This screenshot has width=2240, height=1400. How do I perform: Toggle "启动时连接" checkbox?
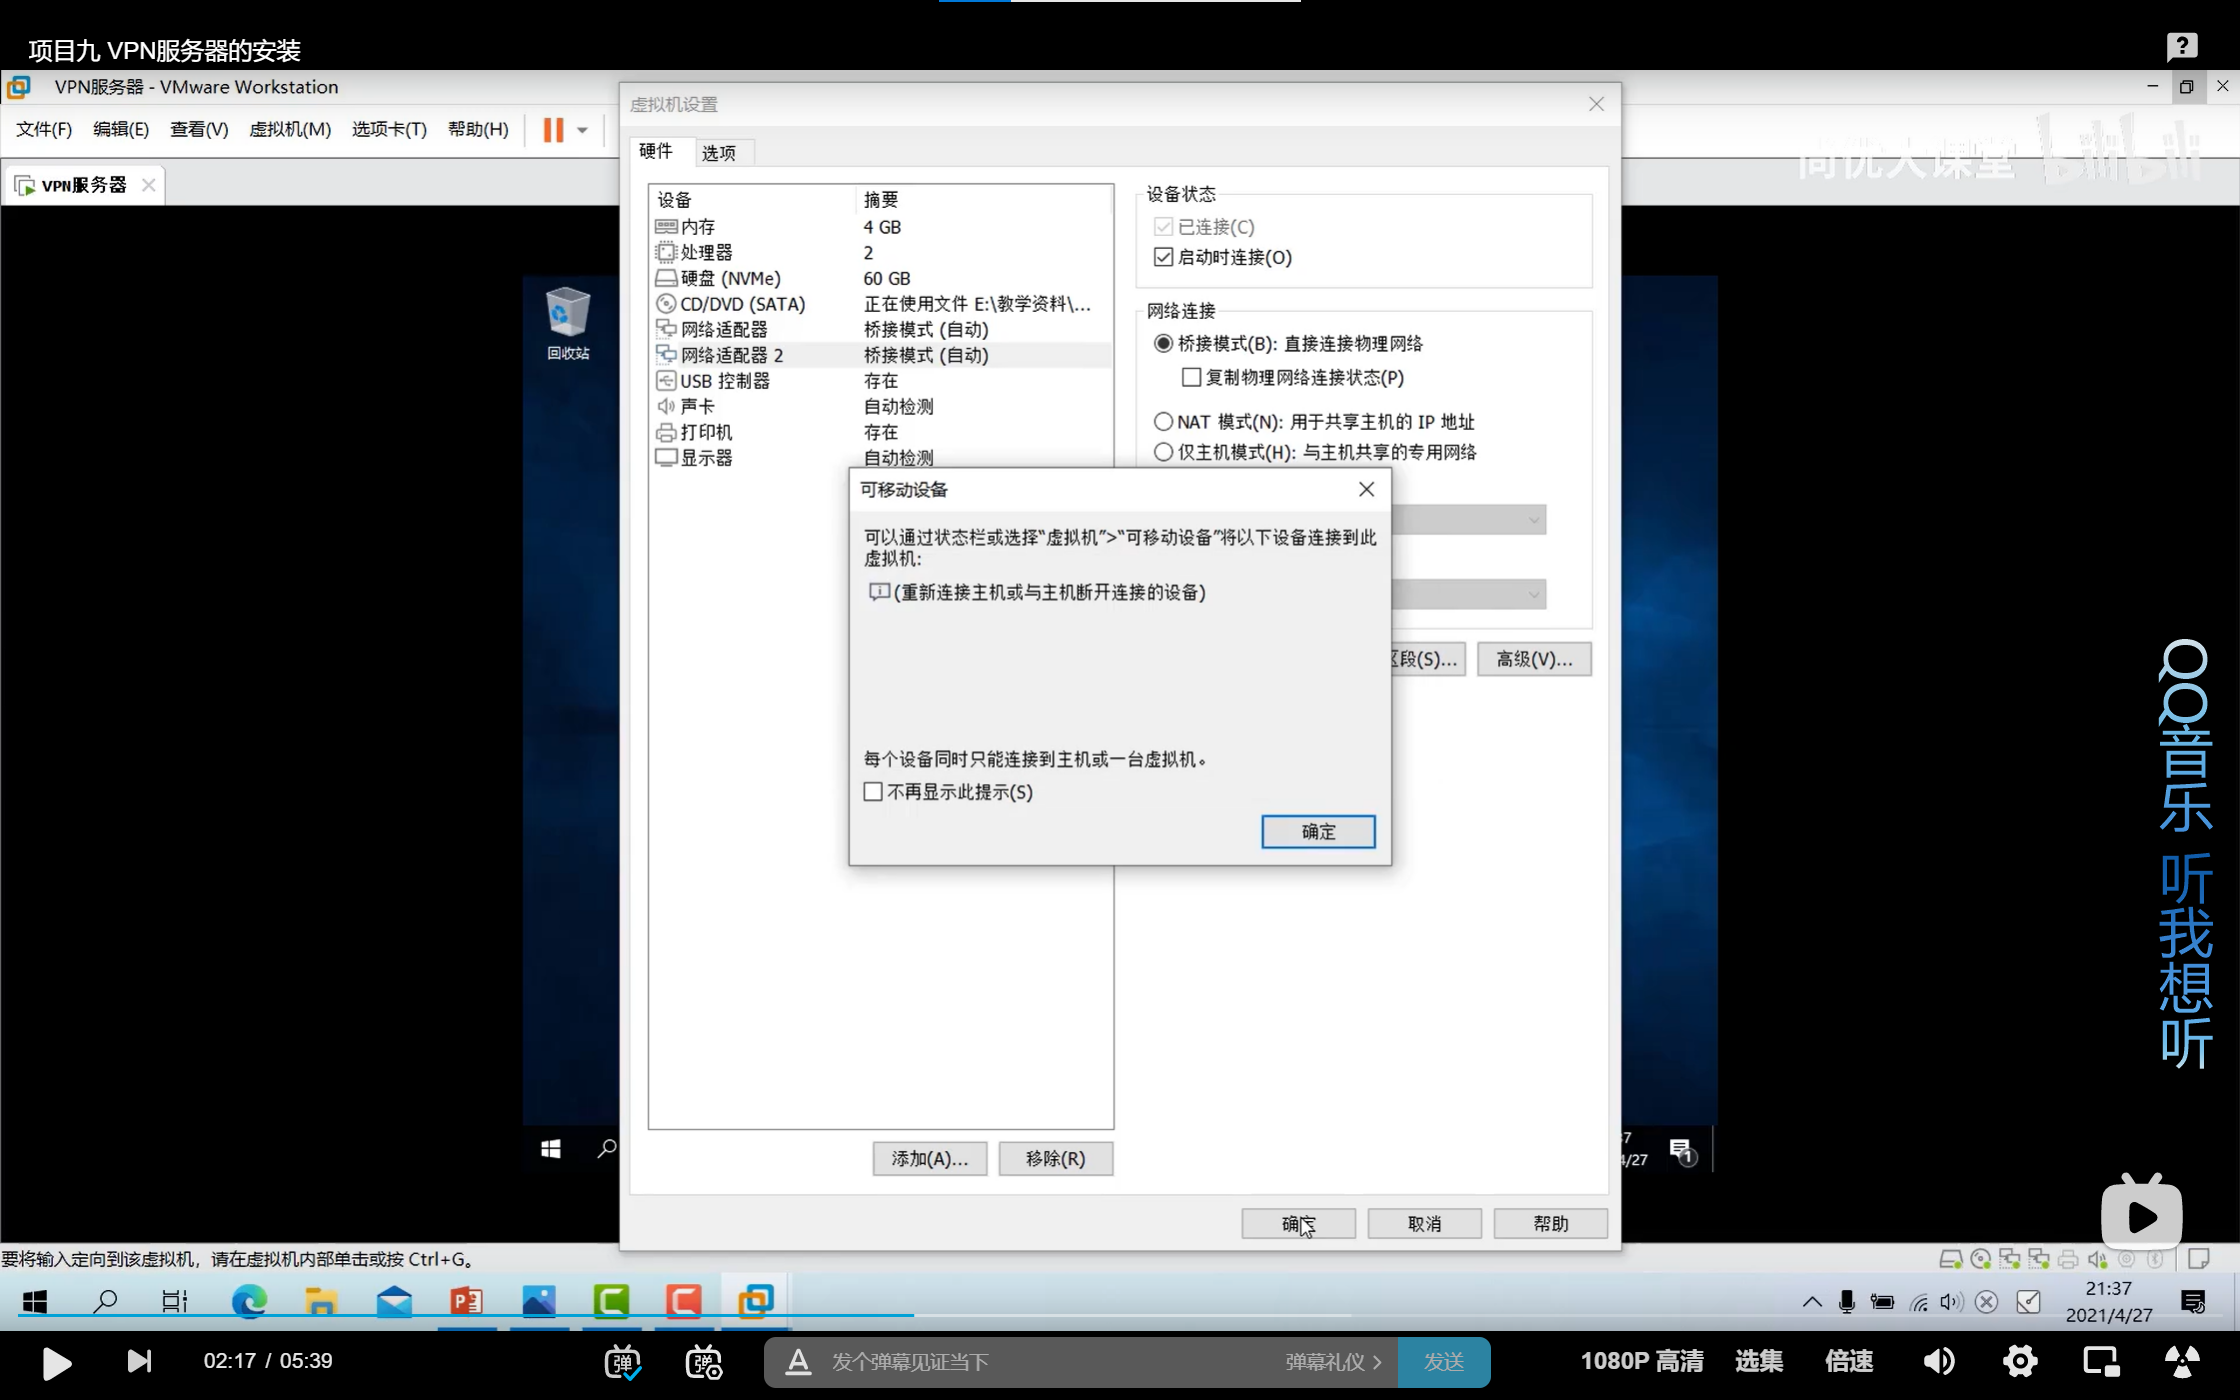click(1163, 257)
